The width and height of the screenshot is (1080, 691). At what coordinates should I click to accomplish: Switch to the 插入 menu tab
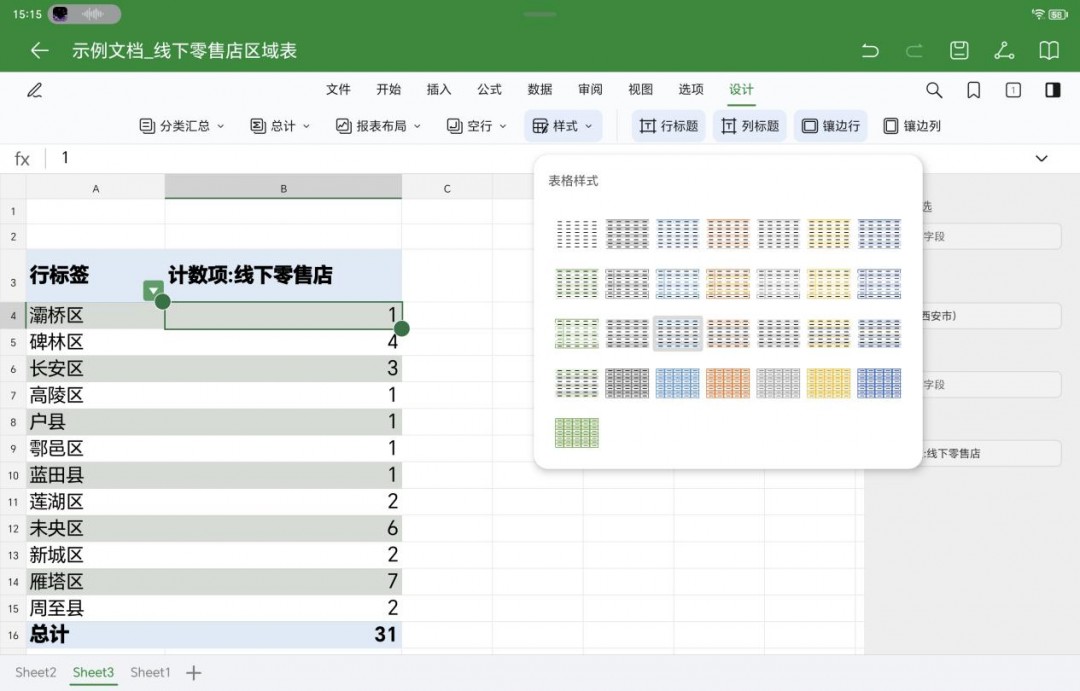[x=439, y=89]
